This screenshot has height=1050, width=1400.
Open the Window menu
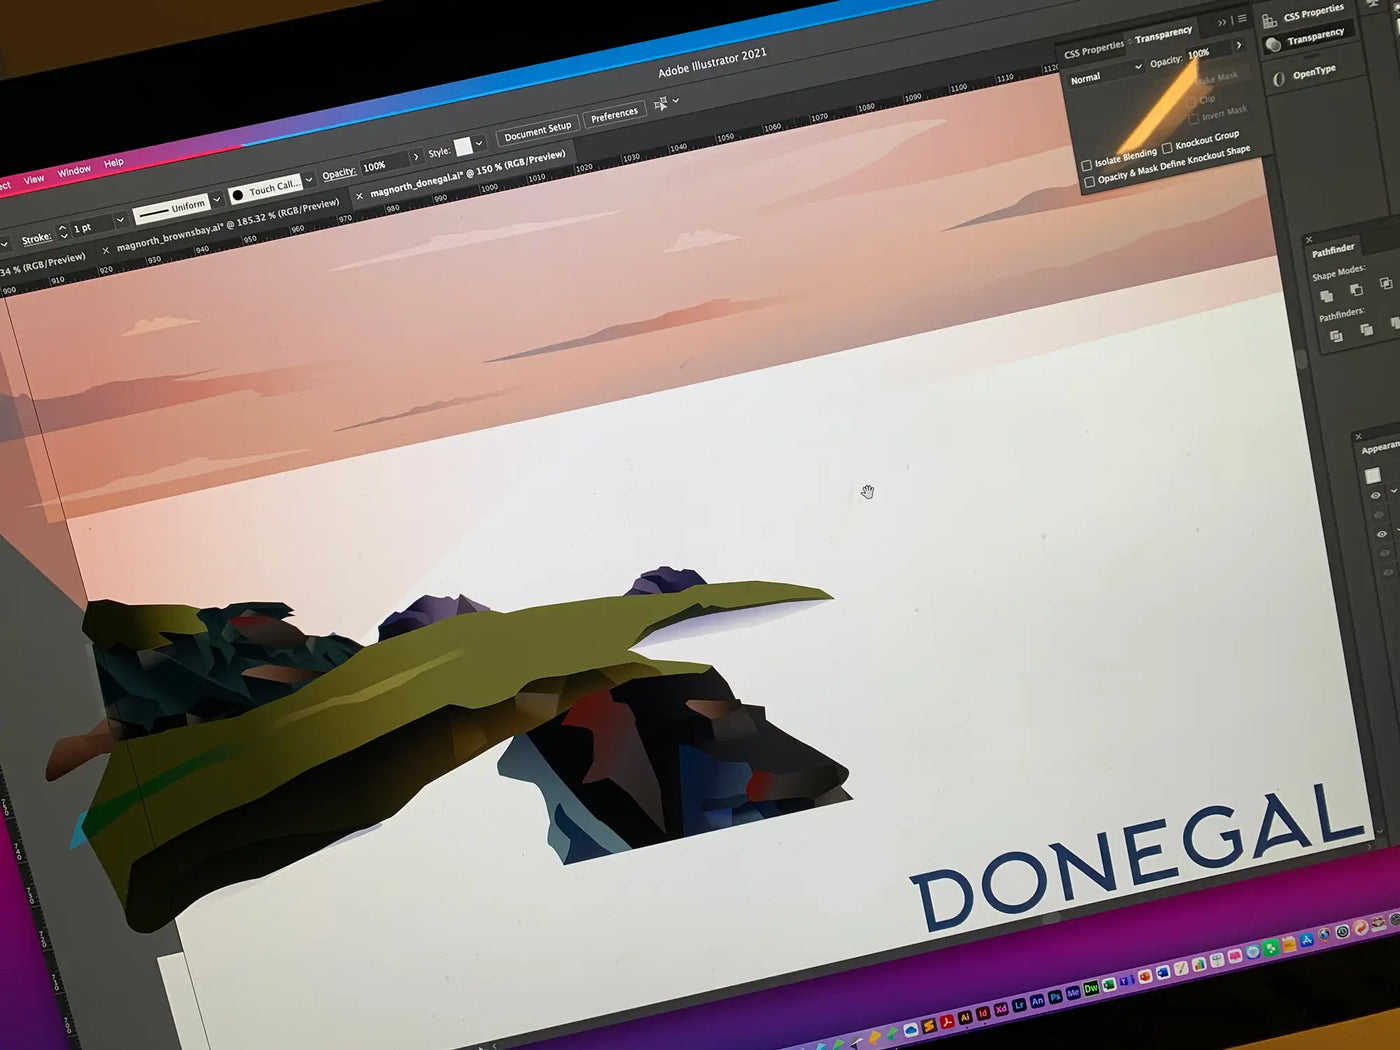tap(74, 171)
